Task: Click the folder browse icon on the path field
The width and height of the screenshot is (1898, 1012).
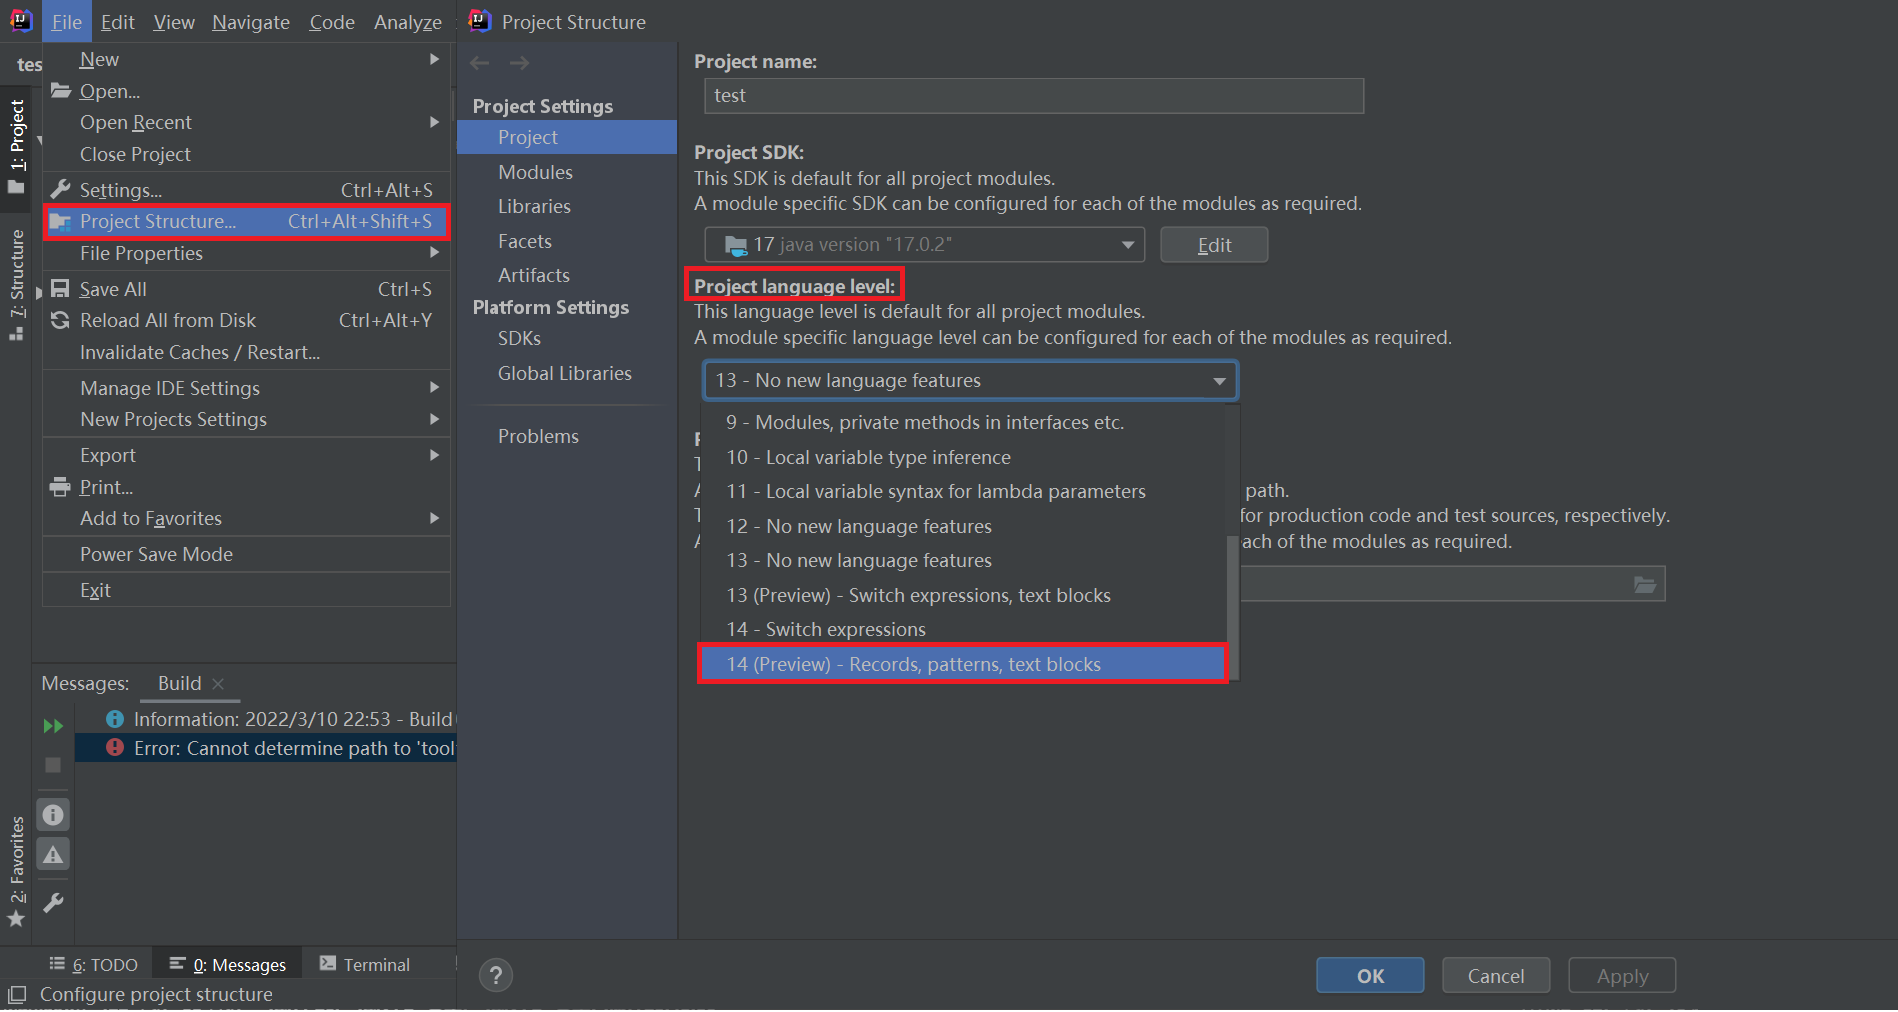Action: click(x=1645, y=584)
